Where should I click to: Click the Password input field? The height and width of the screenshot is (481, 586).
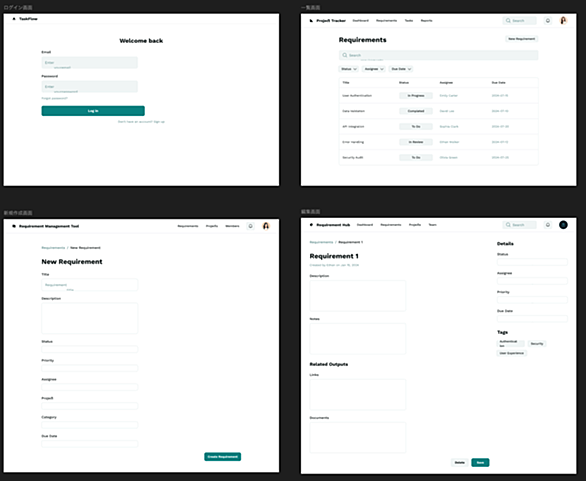click(90, 87)
